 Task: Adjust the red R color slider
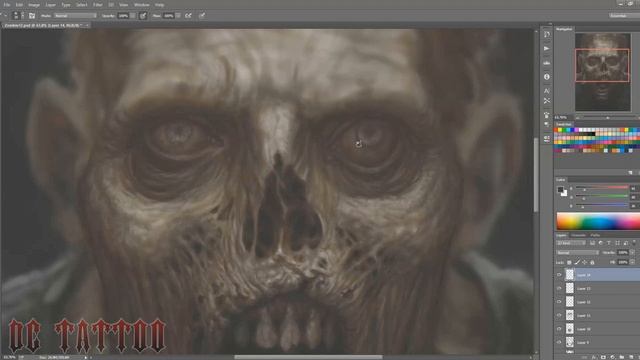tap(602, 188)
